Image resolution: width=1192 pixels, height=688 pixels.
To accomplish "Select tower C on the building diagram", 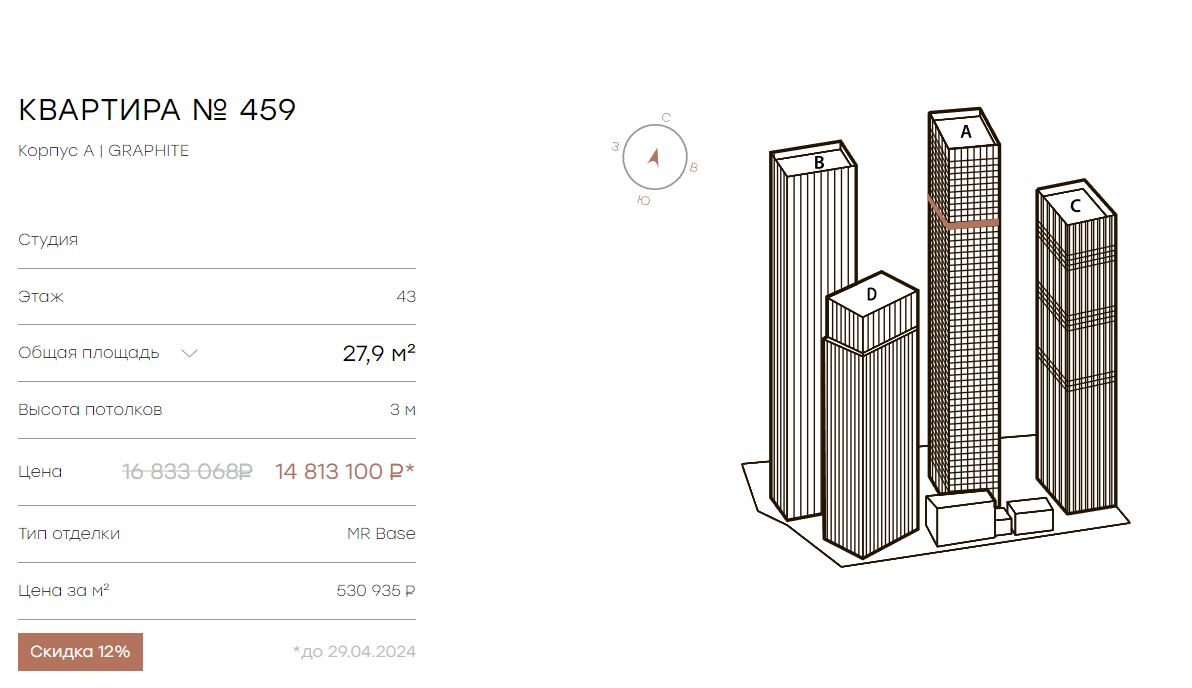I will [x=1076, y=350].
